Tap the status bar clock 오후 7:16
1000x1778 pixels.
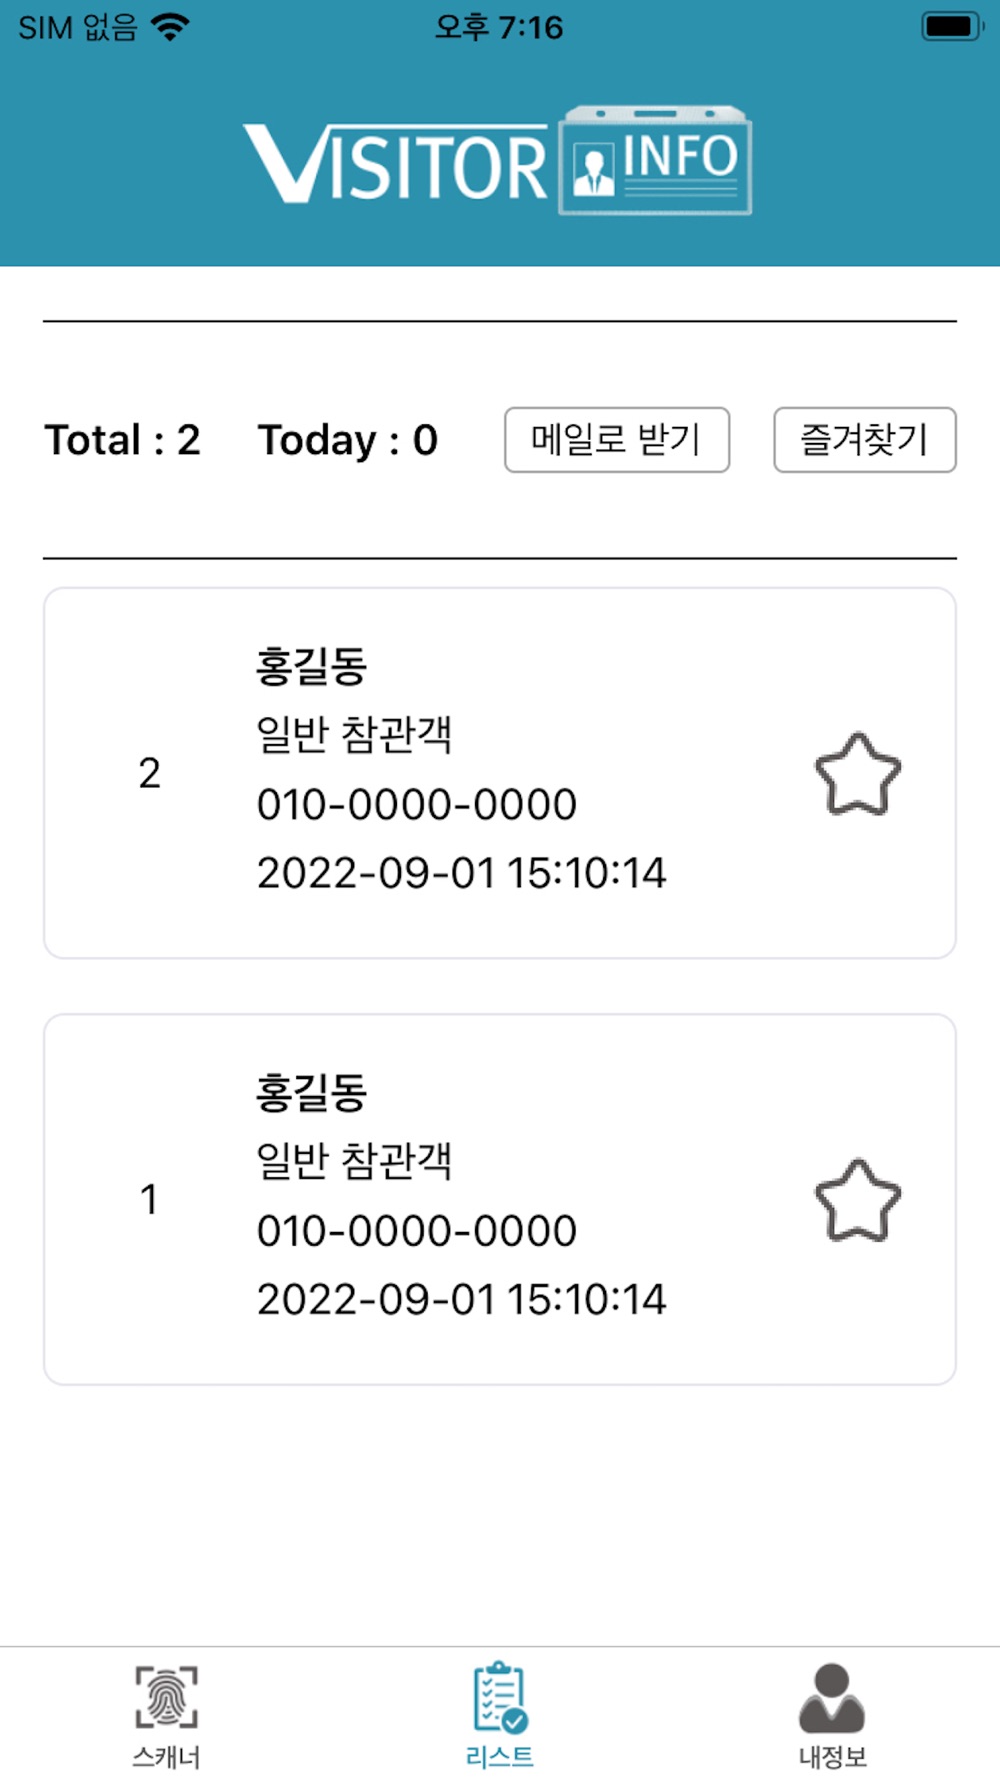pos(499,27)
